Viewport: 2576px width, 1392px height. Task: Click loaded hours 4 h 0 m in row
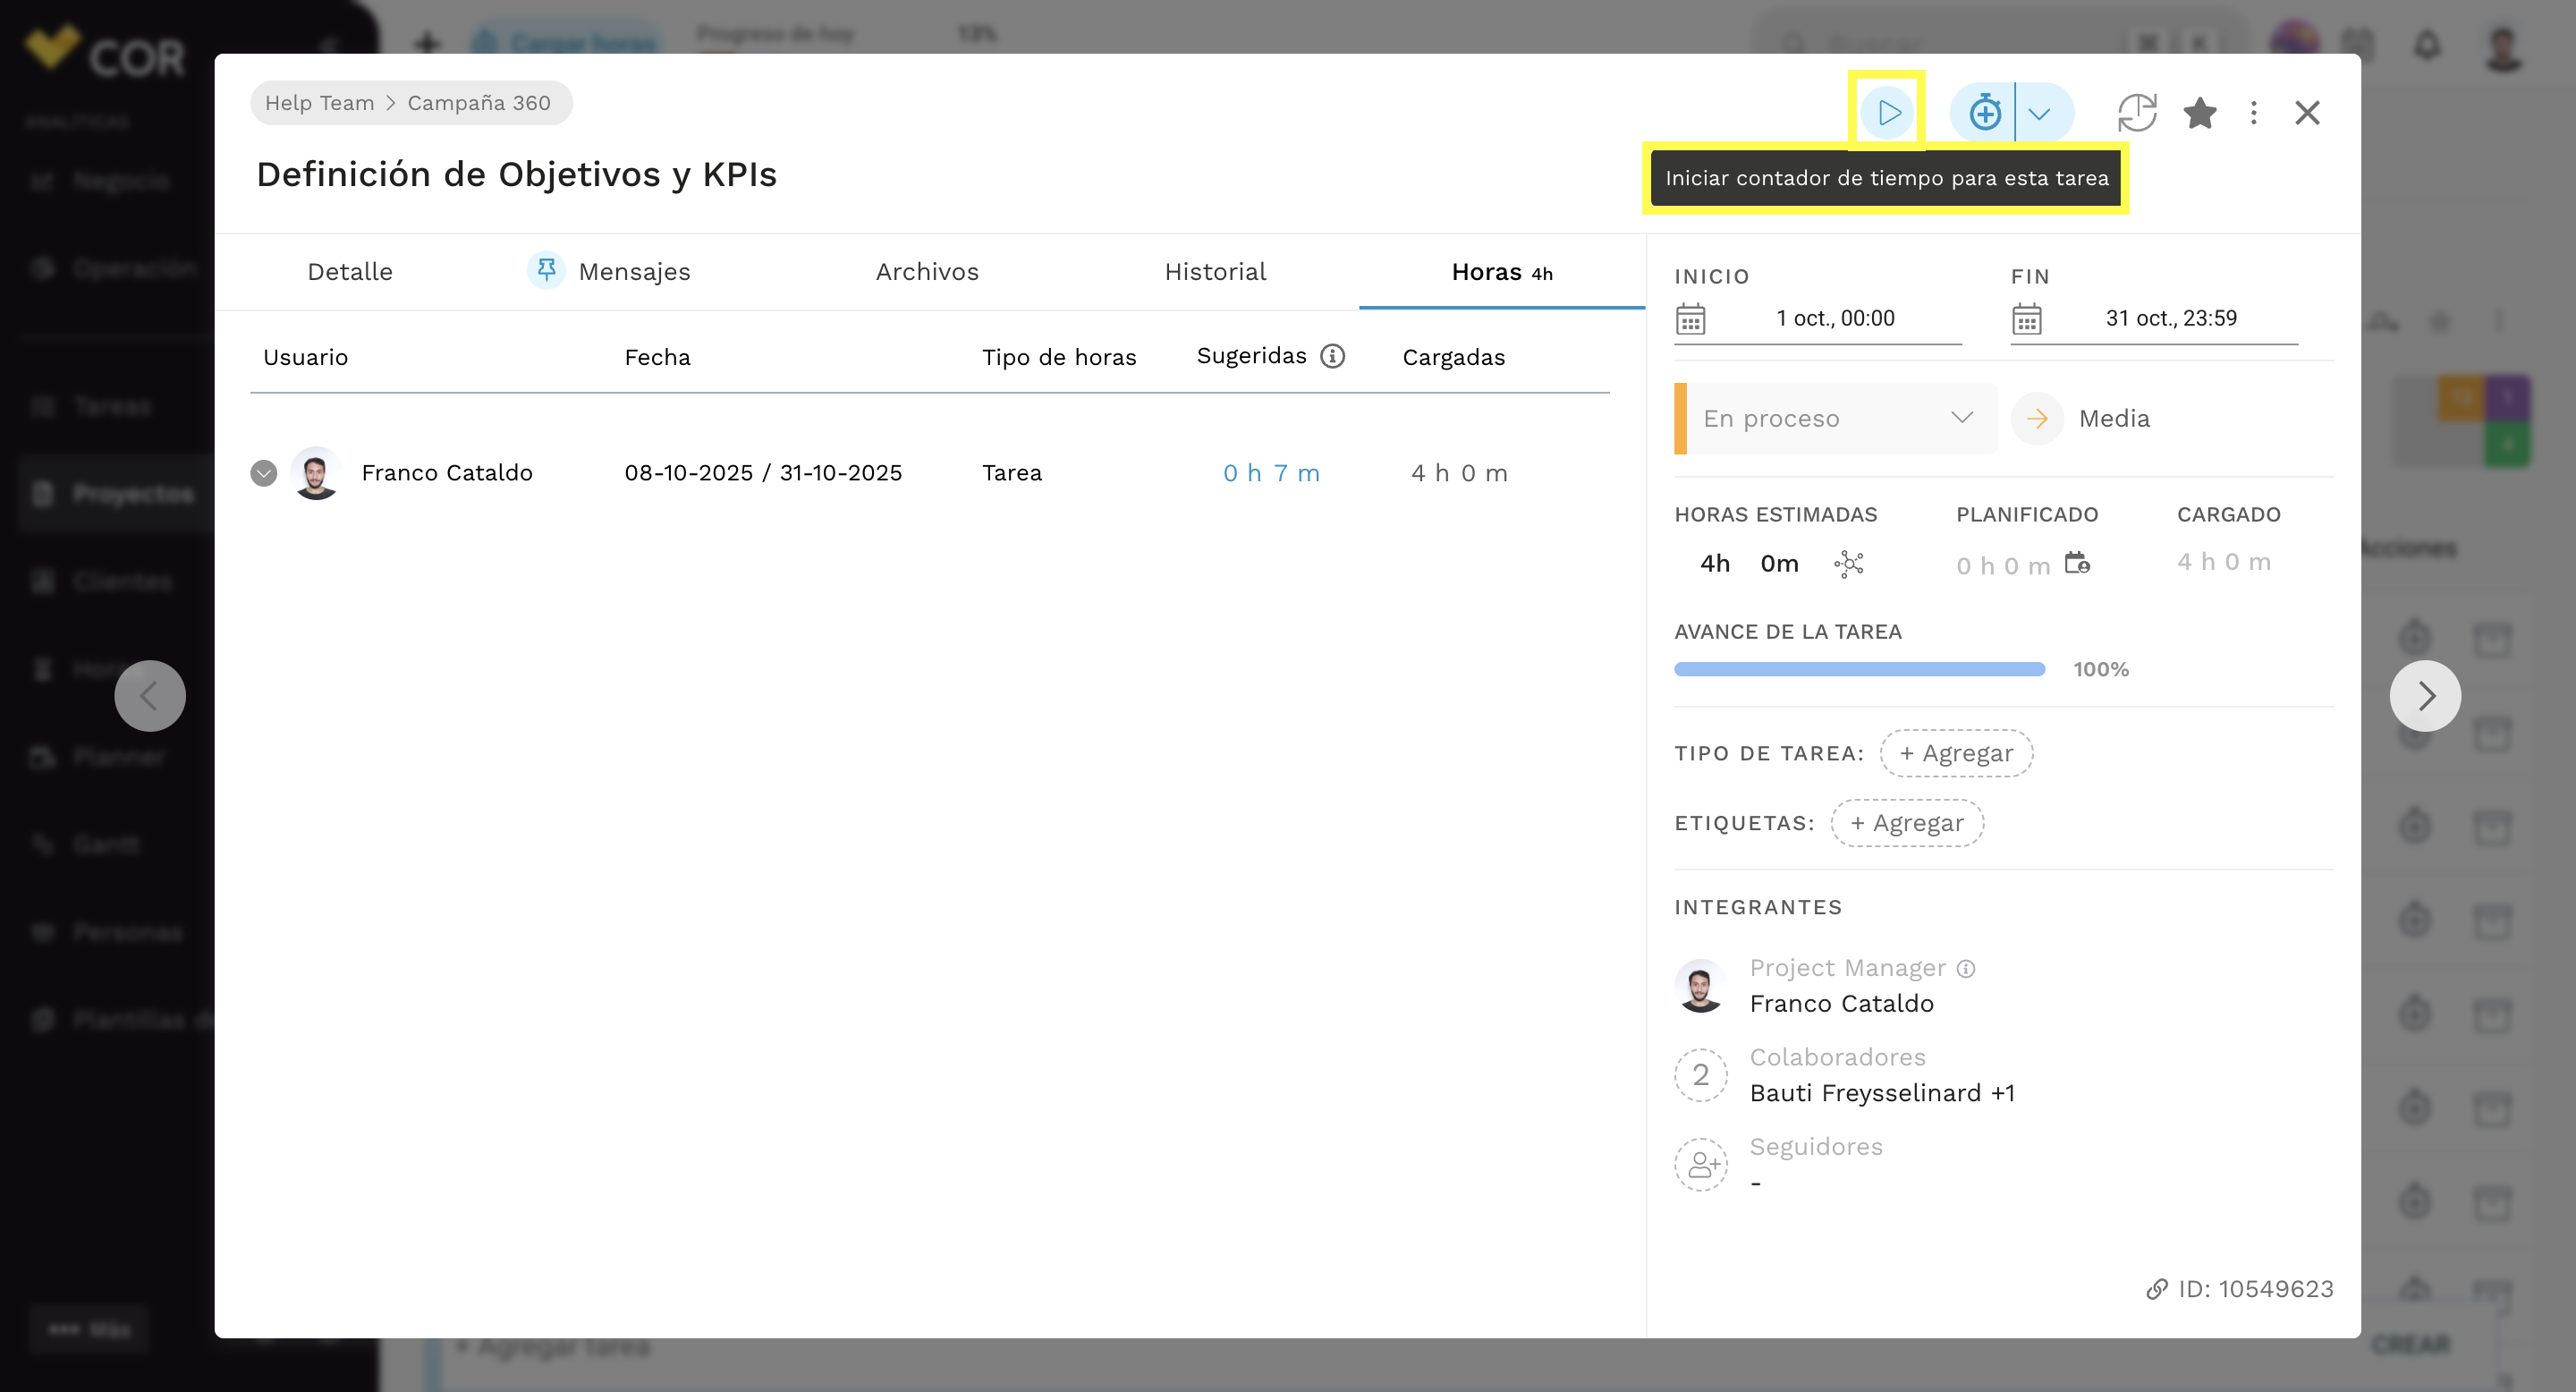click(1459, 473)
